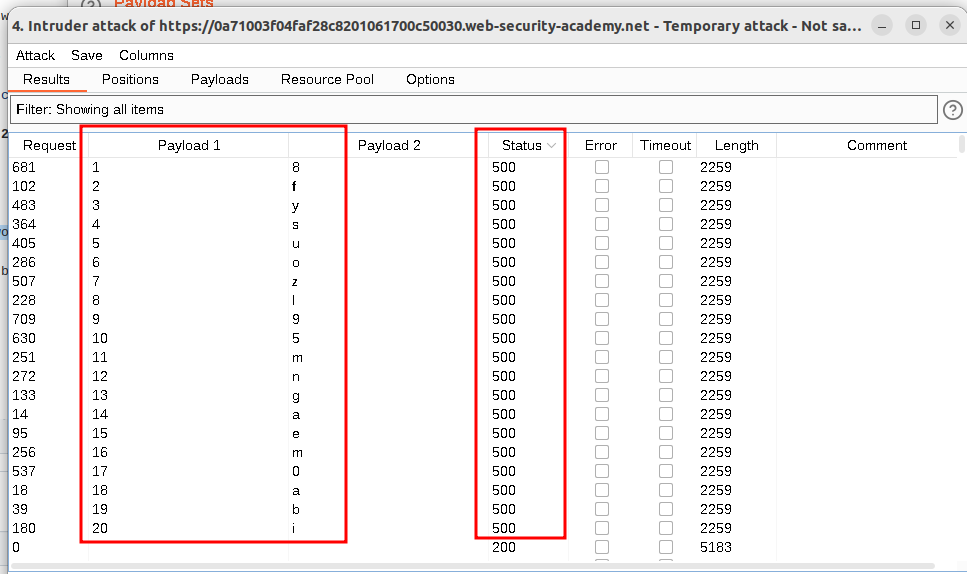This screenshot has height=574, width=967.
Task: Toggle Error checkbox for request 709
Action: coord(602,319)
